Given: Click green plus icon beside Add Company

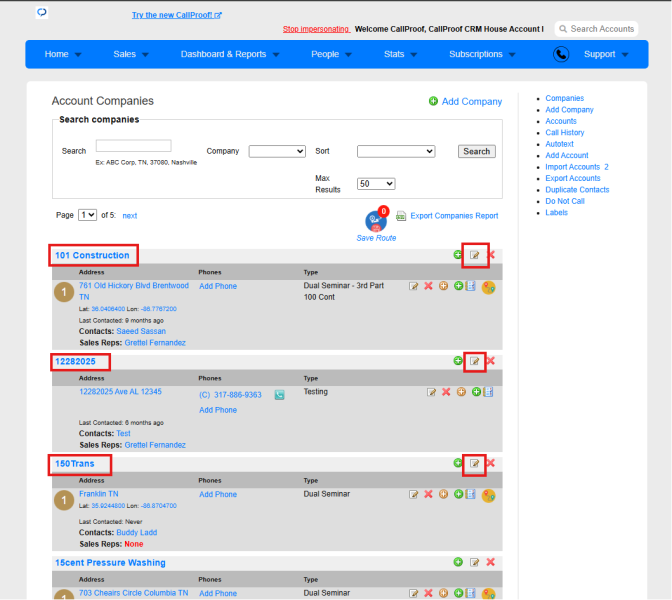Looking at the screenshot, I should [x=433, y=101].
